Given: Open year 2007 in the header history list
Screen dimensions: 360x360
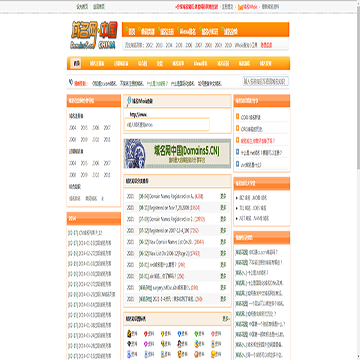Looking at the screenshot, I should (x=199, y=45).
